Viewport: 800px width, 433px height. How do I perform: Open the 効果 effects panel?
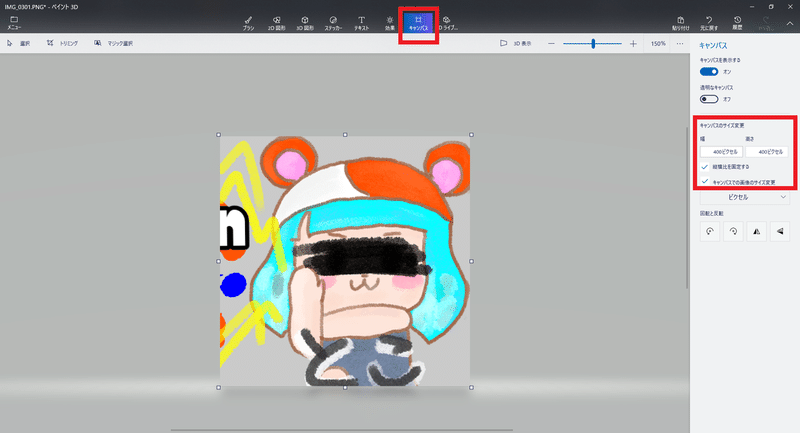point(390,23)
